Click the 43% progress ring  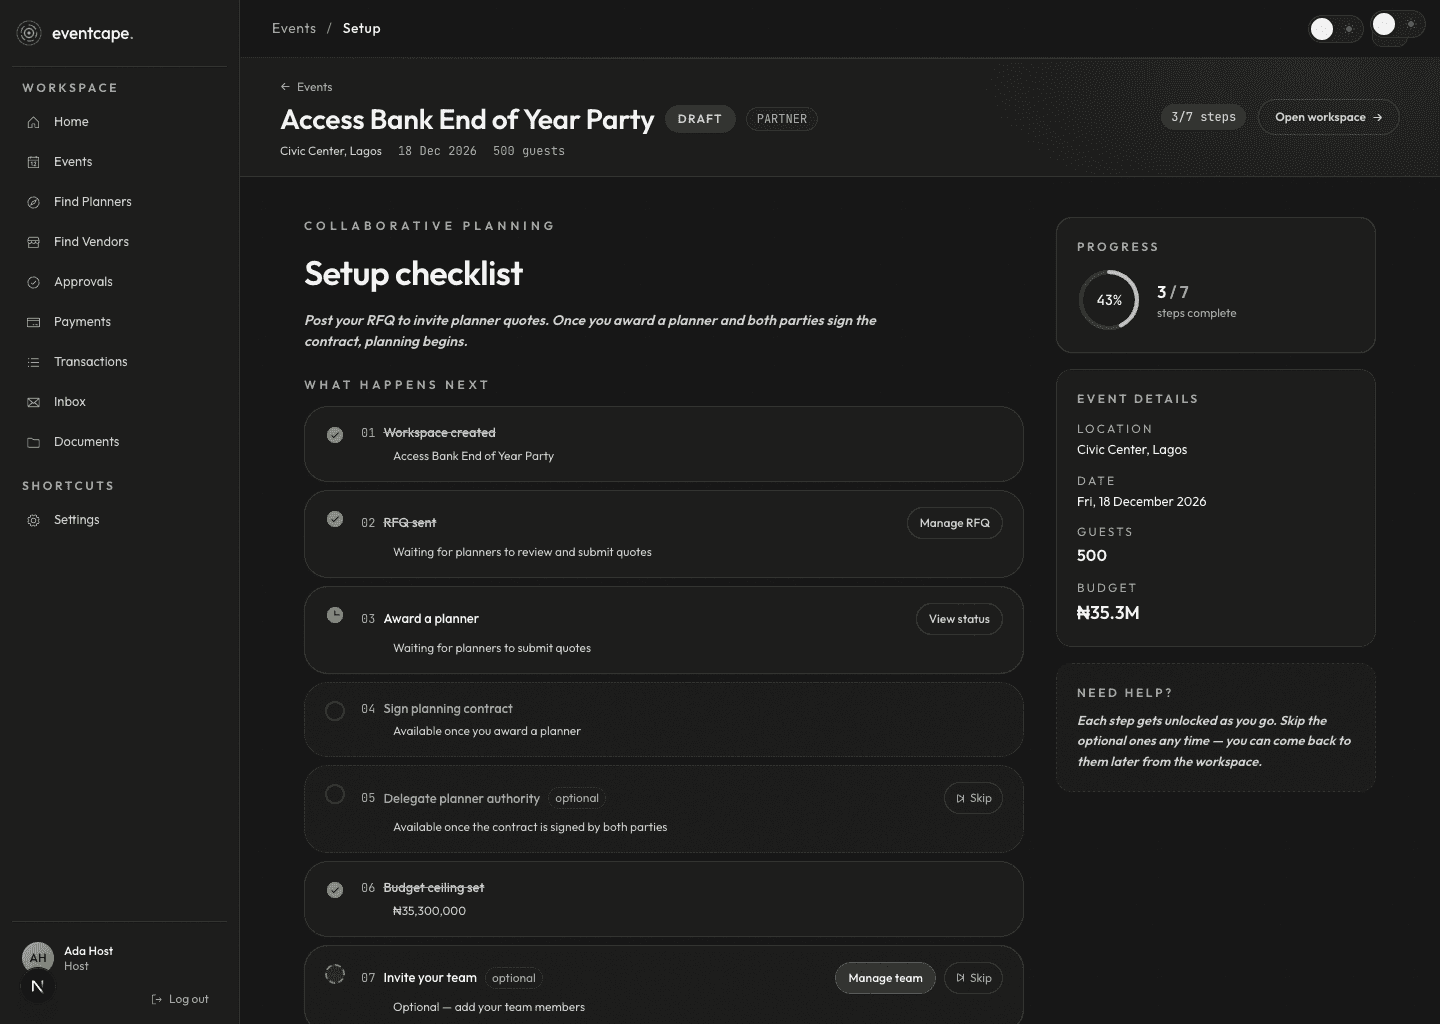click(x=1109, y=300)
